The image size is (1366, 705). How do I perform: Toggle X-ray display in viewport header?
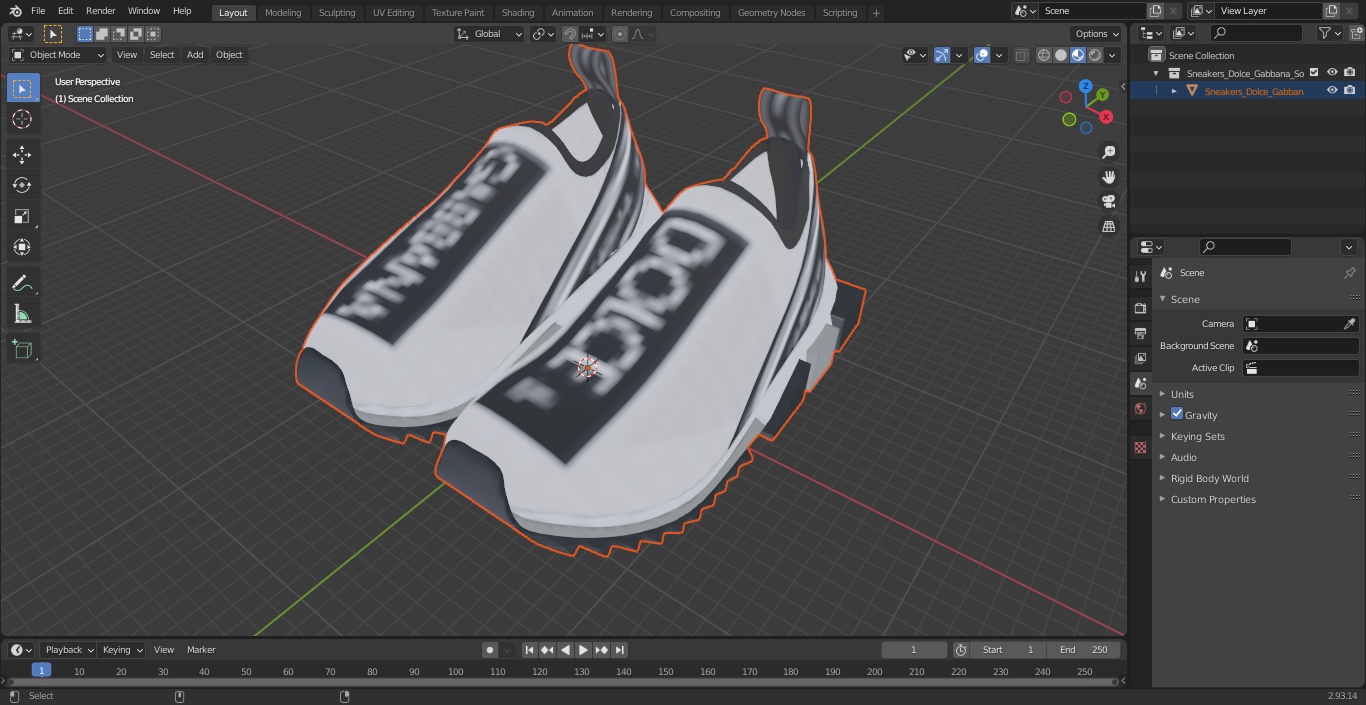[x=1021, y=55]
